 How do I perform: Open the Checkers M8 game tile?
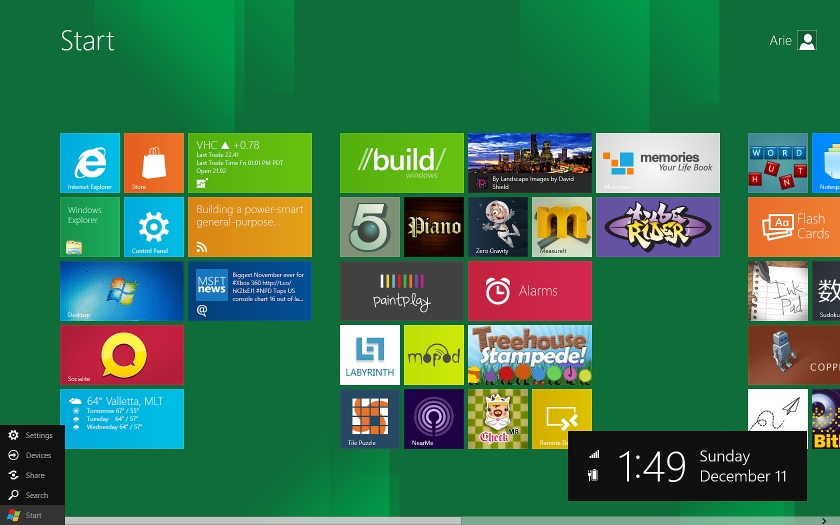498,419
